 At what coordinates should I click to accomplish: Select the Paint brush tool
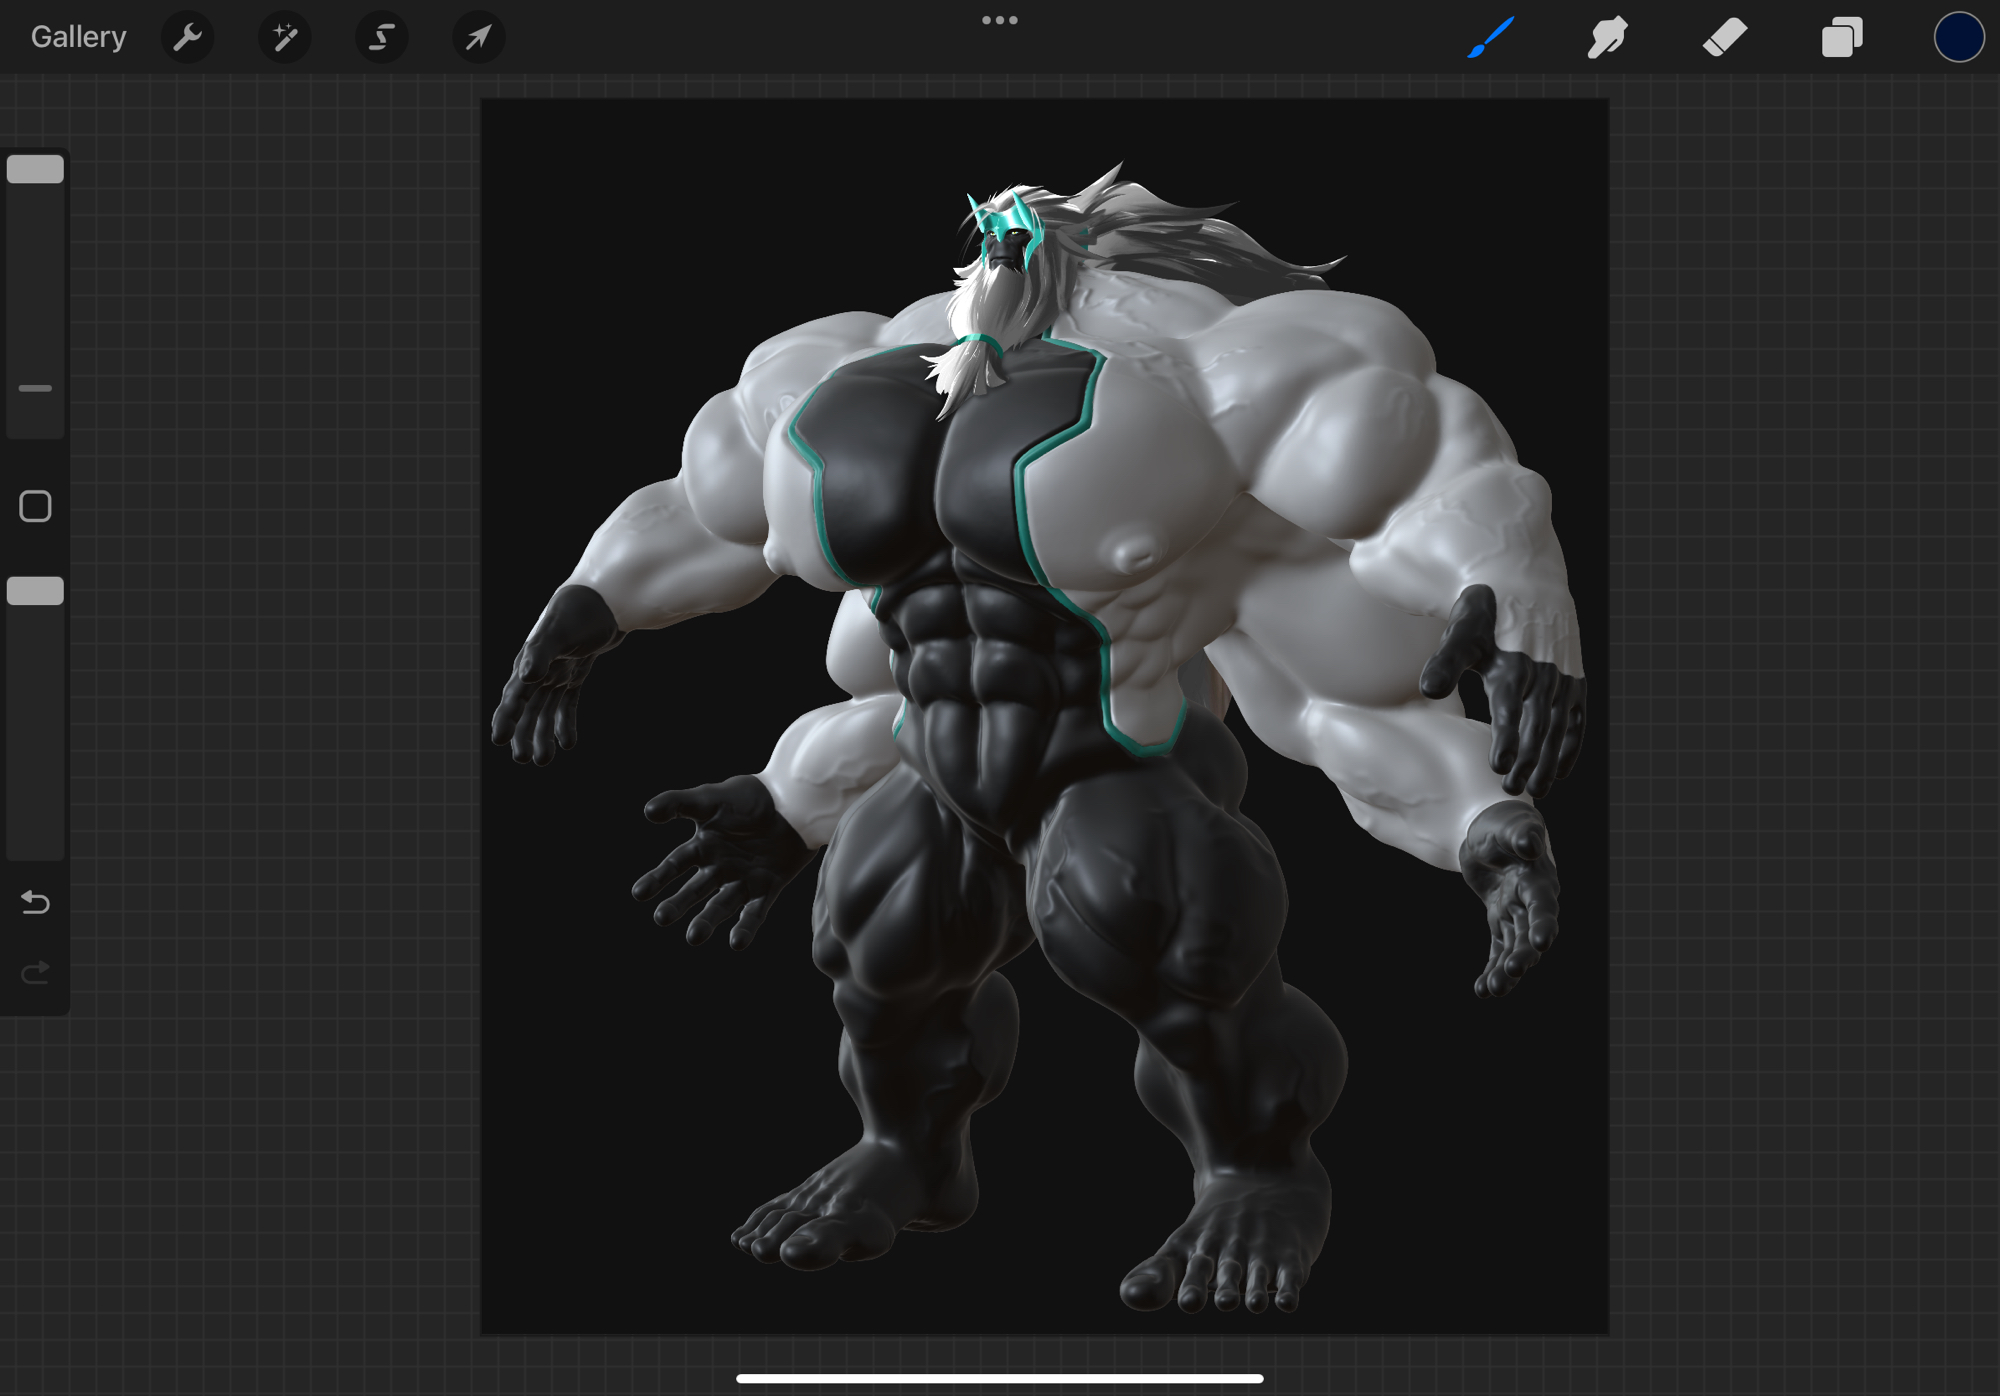point(1490,37)
